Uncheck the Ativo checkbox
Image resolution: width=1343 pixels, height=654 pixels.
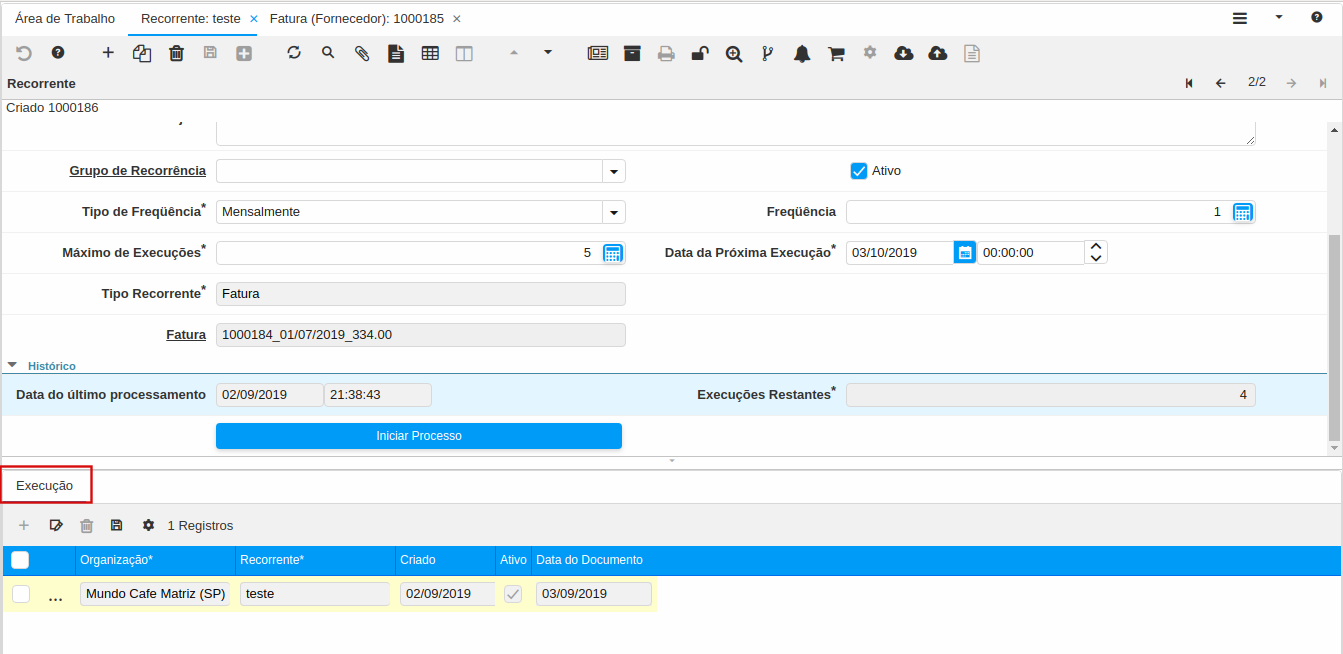(858, 171)
